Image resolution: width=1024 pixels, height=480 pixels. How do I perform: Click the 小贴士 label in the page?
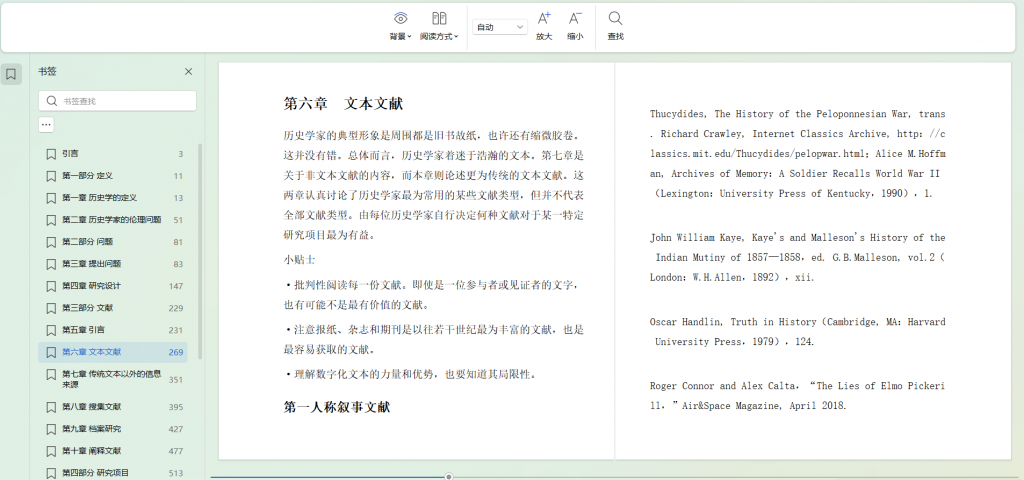coord(299,260)
